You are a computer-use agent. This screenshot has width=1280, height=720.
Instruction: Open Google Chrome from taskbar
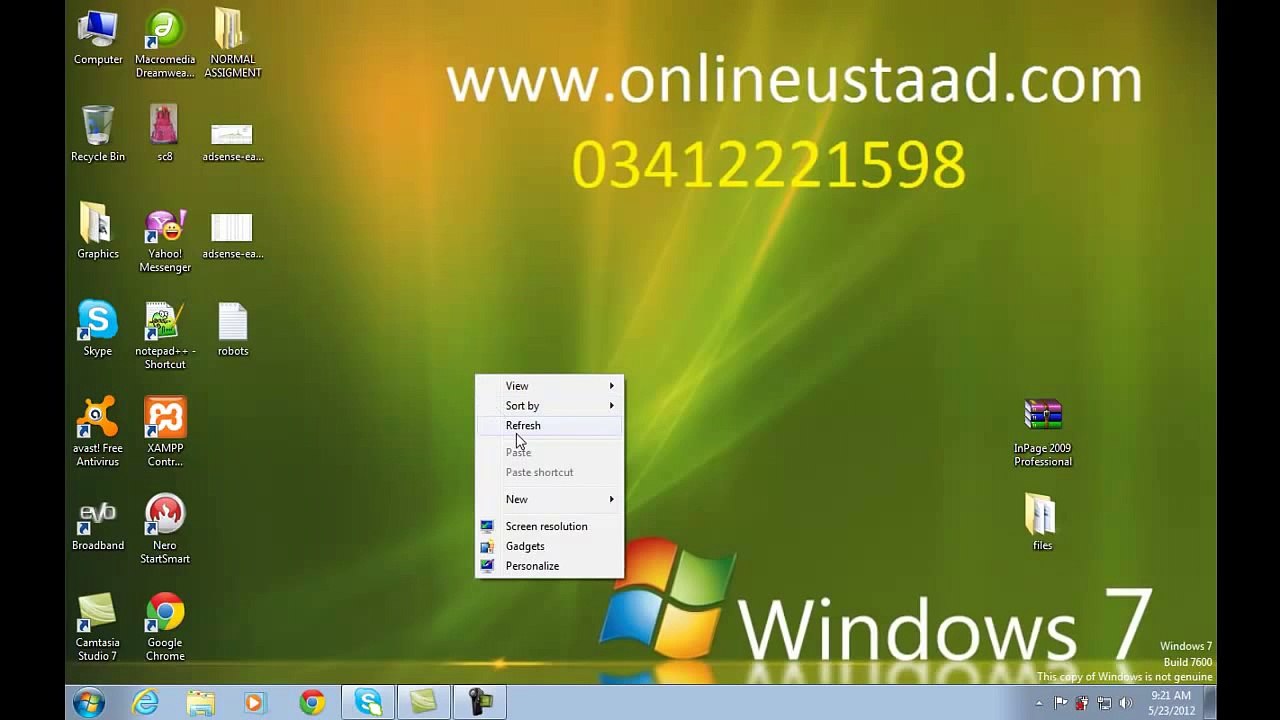click(x=312, y=703)
